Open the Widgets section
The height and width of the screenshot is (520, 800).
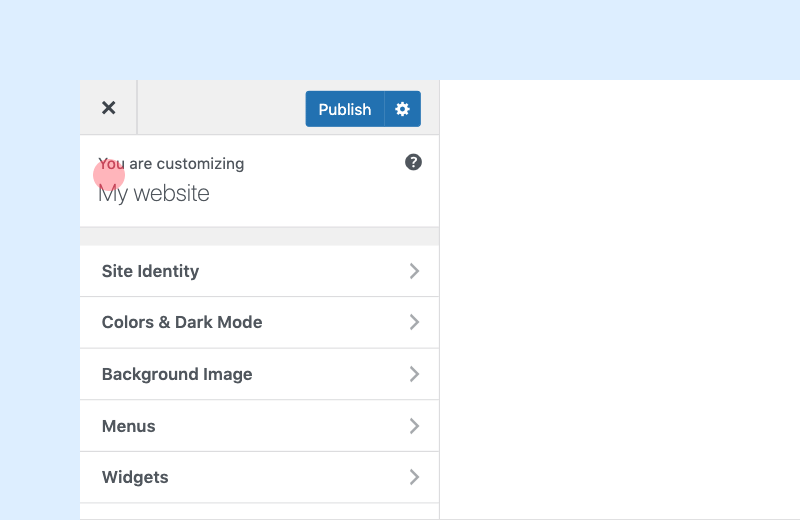(x=260, y=477)
